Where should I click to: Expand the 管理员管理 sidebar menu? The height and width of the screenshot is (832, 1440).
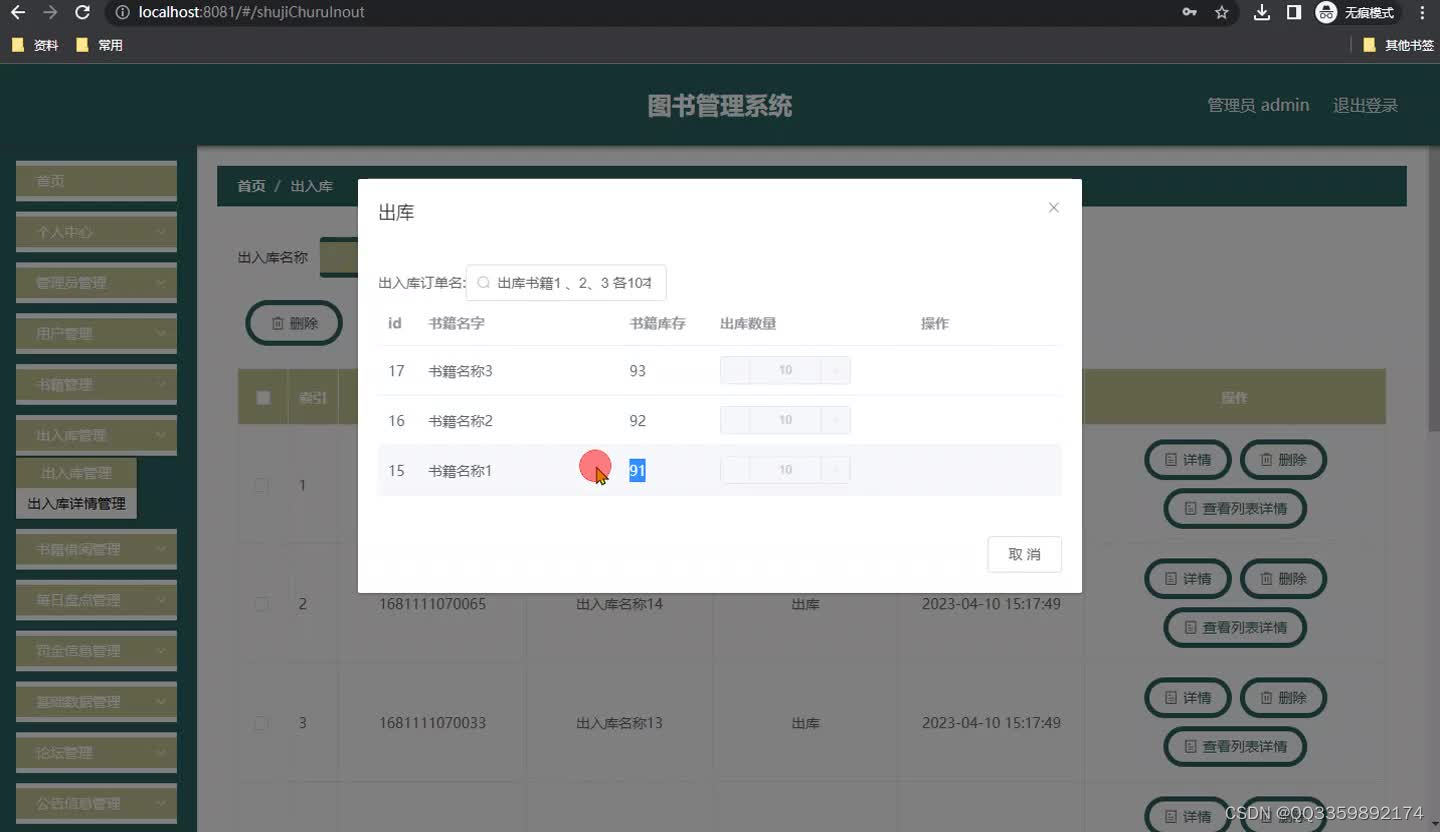[96, 283]
